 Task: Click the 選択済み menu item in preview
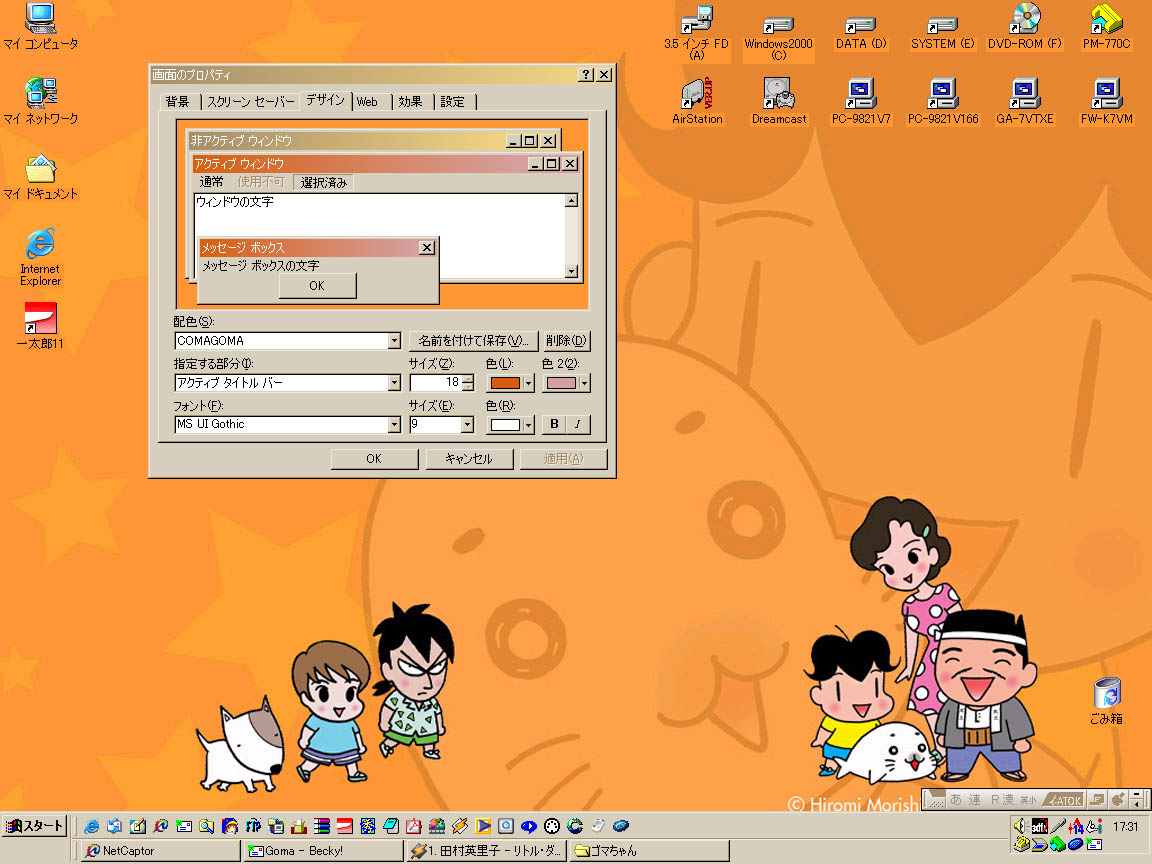(x=323, y=182)
